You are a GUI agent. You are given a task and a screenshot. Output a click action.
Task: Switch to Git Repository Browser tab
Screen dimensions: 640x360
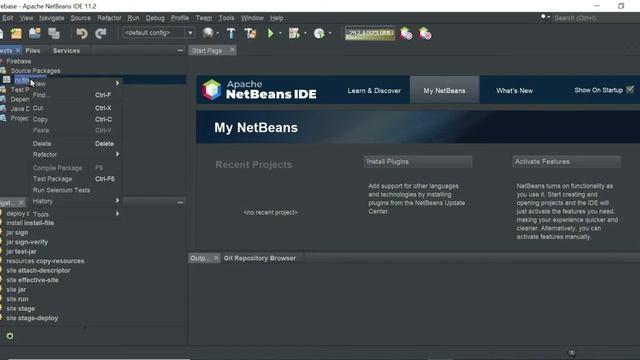tap(260, 258)
